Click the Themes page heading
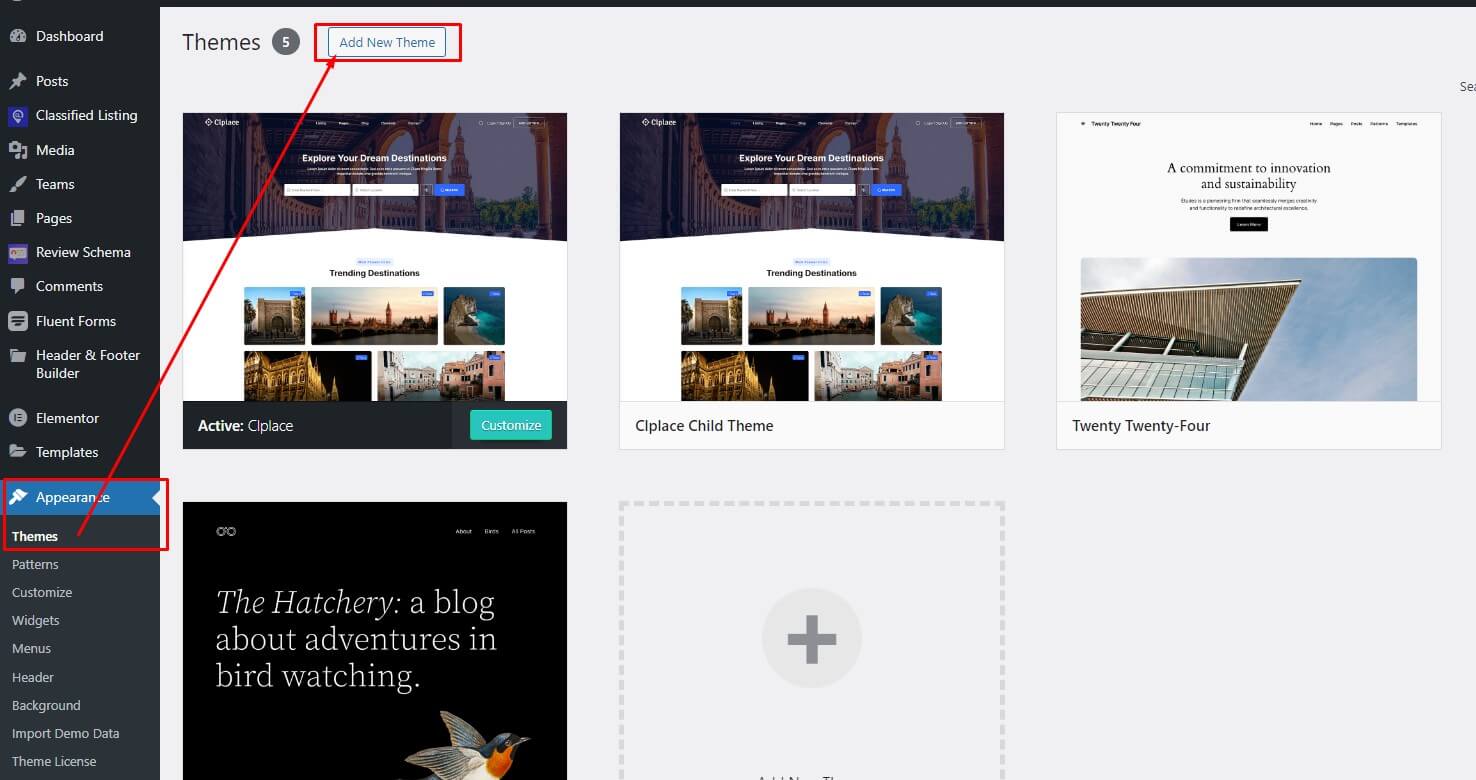This screenshot has width=1476, height=780. click(x=221, y=42)
